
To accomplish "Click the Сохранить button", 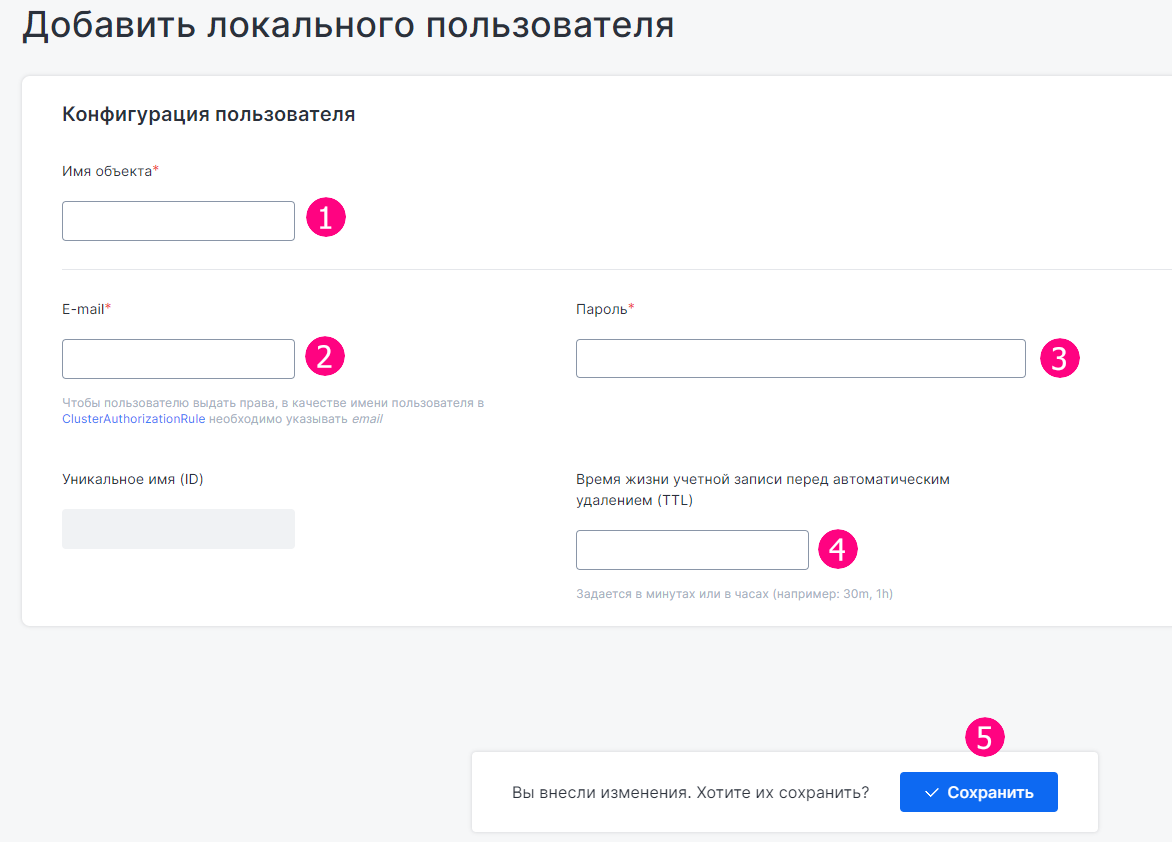I will click(978, 792).
